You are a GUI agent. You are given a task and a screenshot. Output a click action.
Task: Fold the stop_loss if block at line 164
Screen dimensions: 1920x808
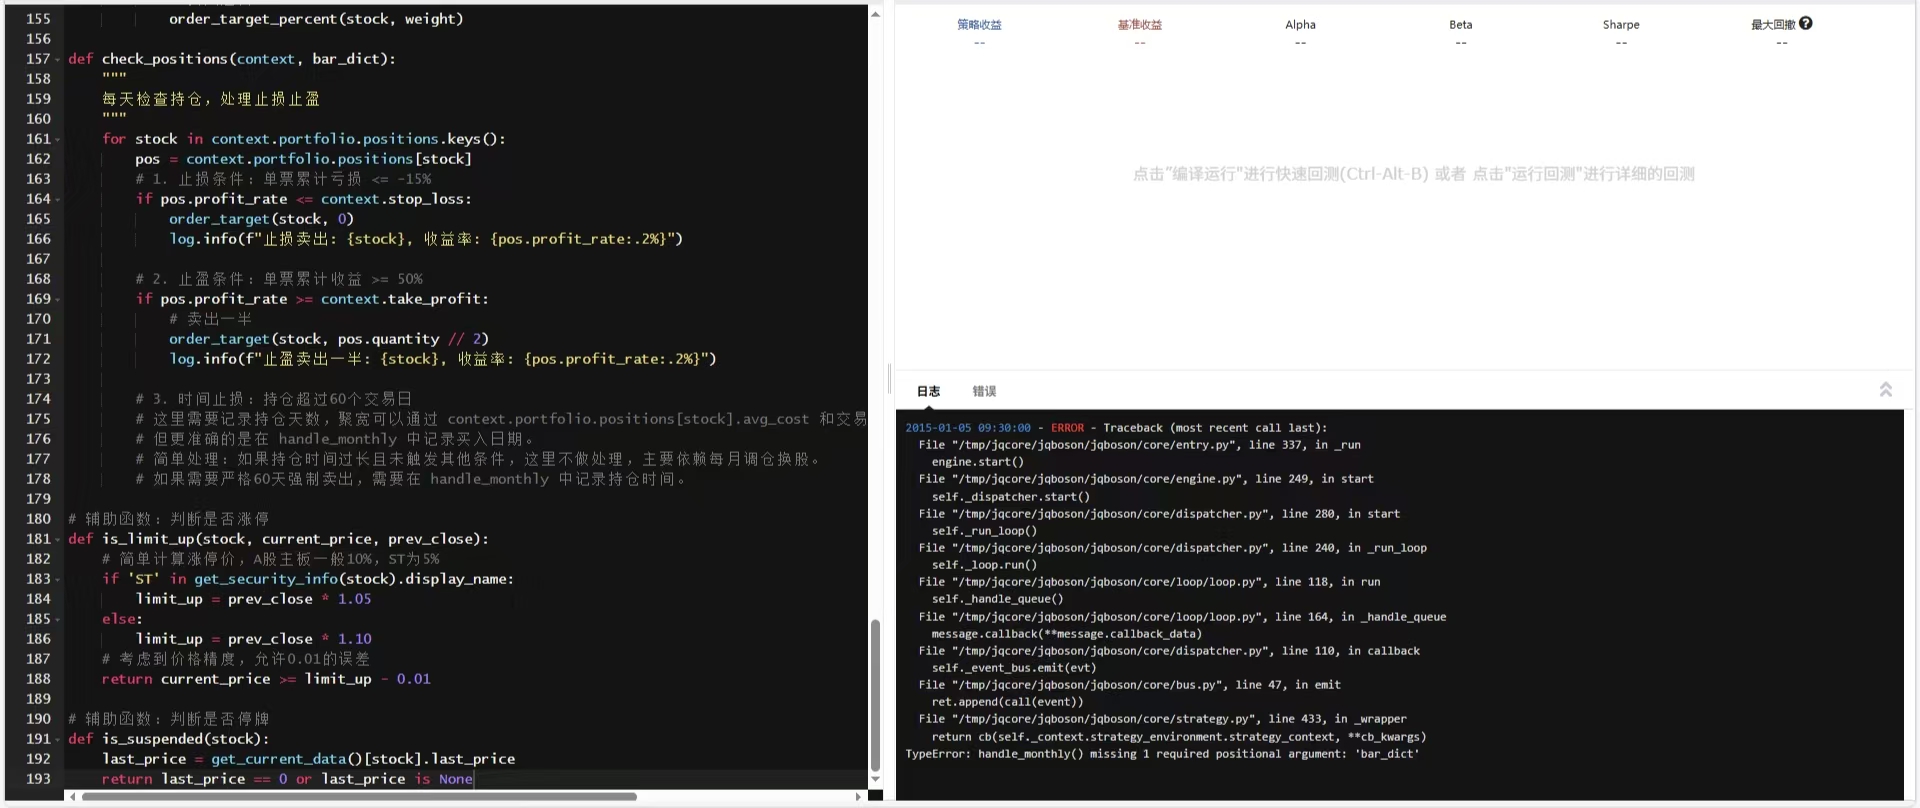58,200
